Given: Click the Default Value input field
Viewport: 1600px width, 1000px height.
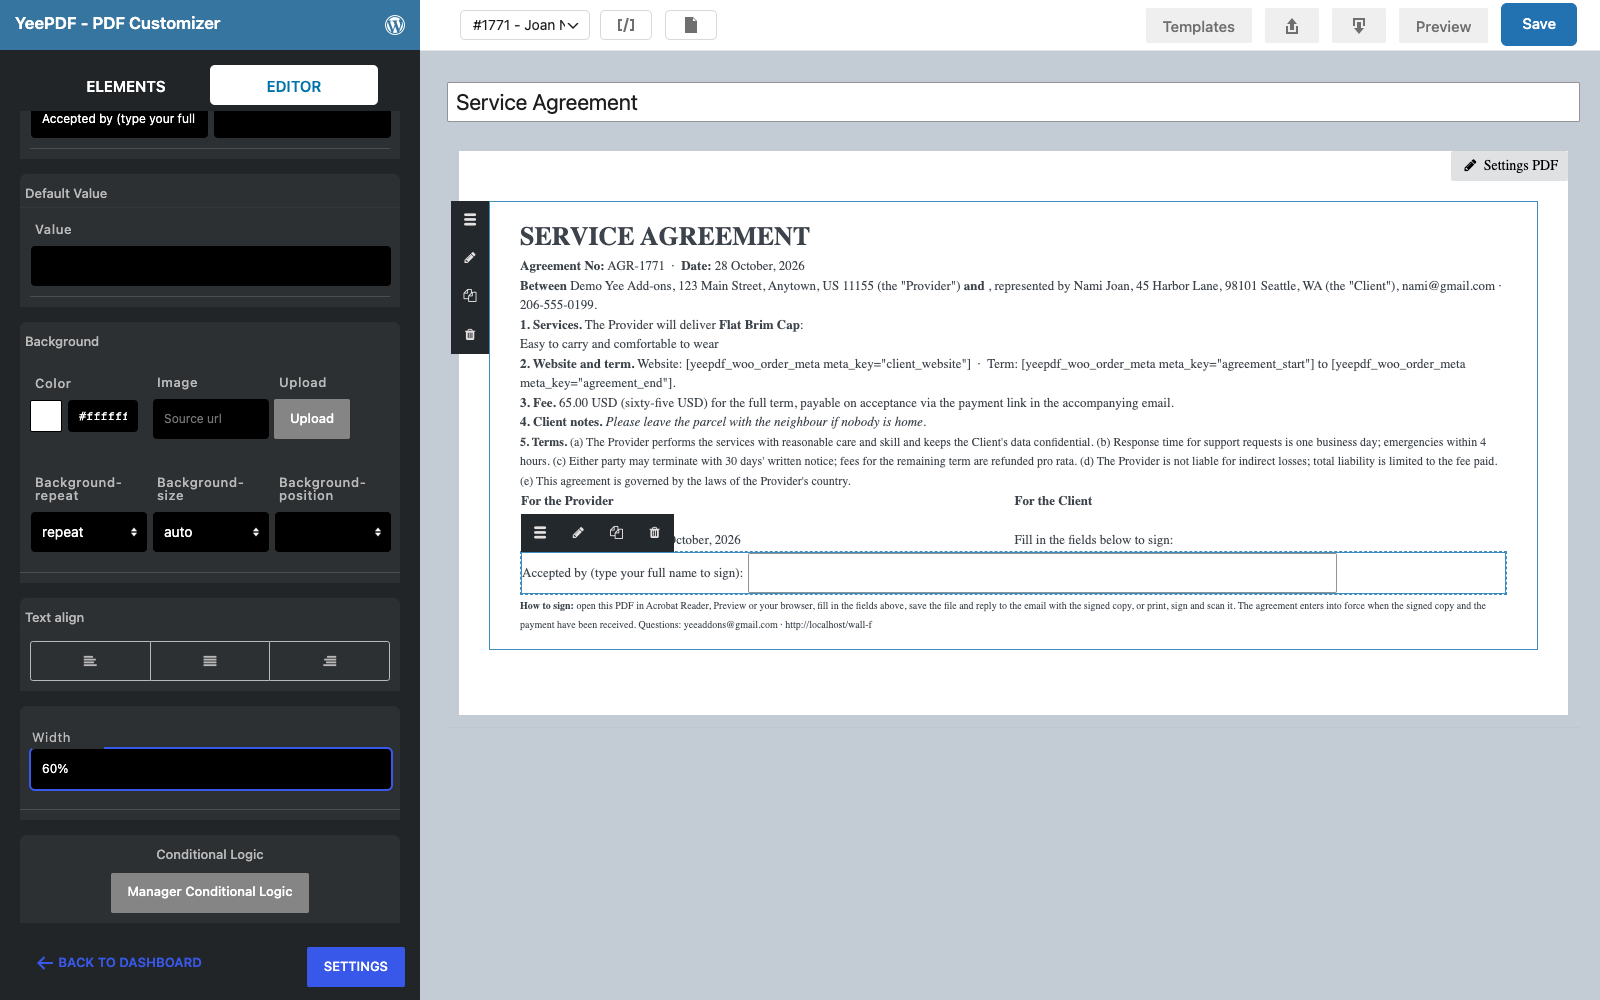Looking at the screenshot, I should [211, 266].
